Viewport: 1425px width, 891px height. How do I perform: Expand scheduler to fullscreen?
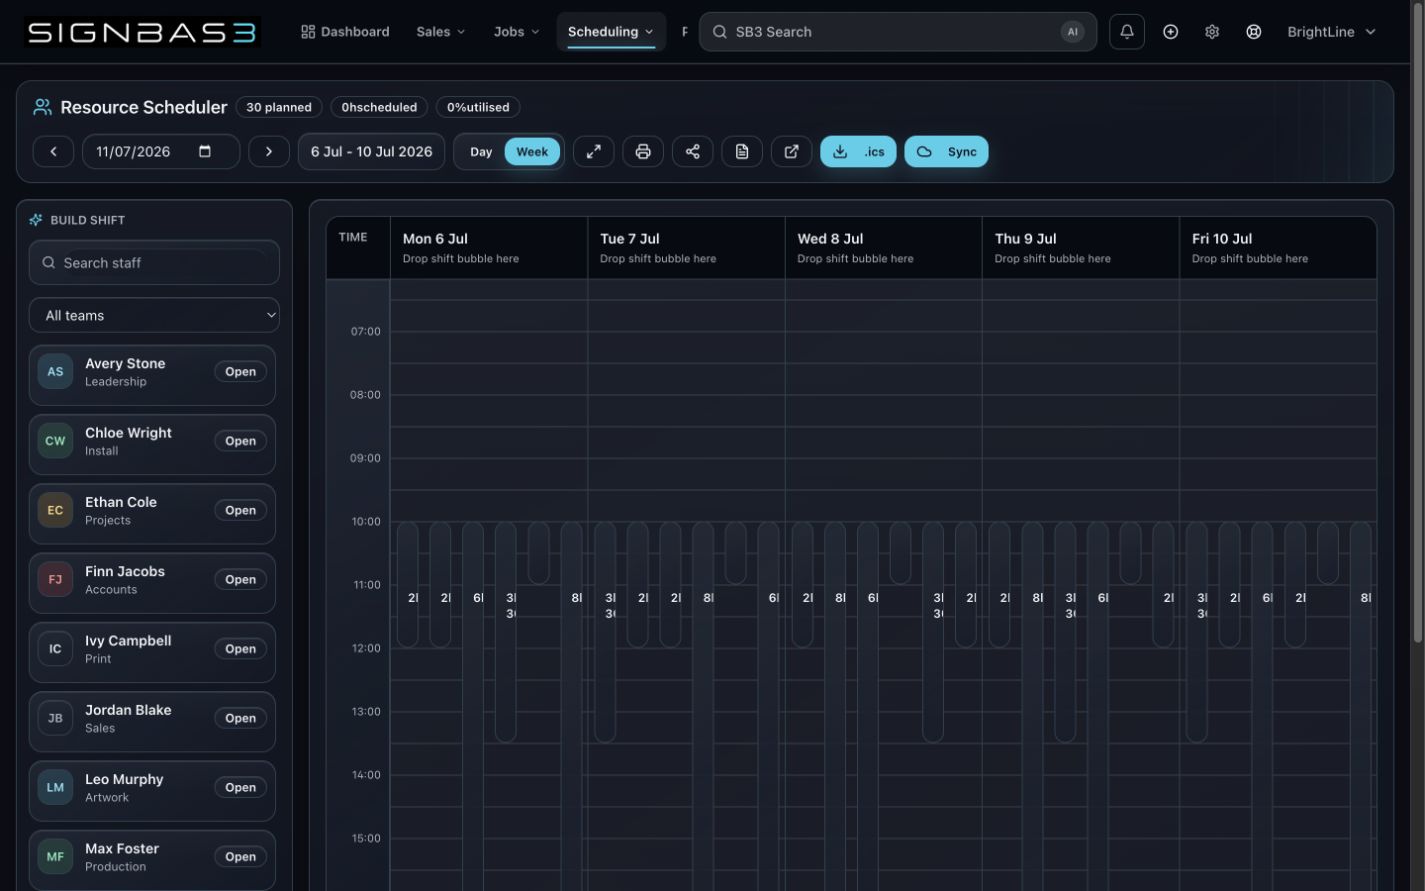pyautogui.click(x=593, y=151)
